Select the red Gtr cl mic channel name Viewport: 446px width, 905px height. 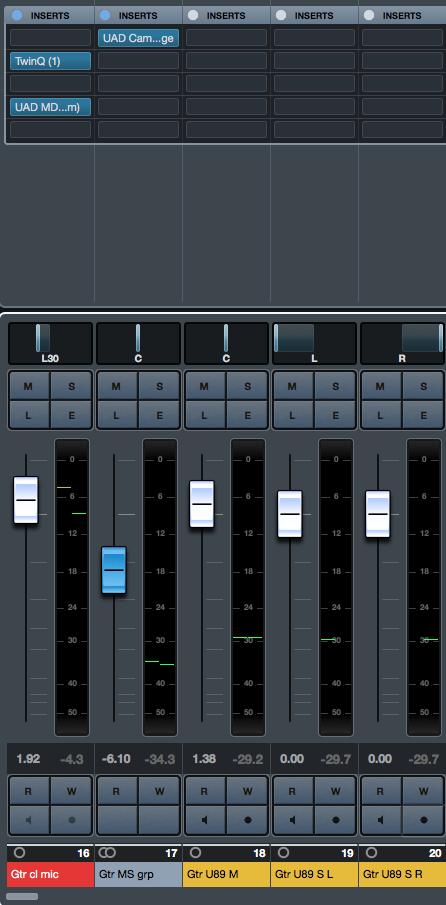pyautogui.click(x=50, y=874)
